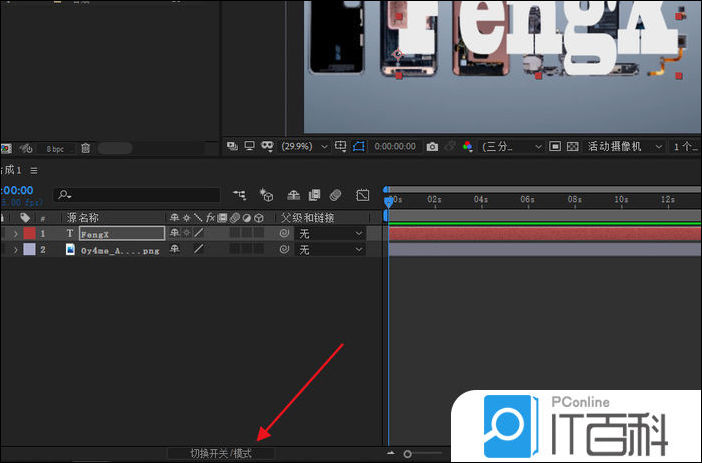The width and height of the screenshot is (702, 463).
Task: Open the timeline panel menu icon
Action: [x=33, y=171]
